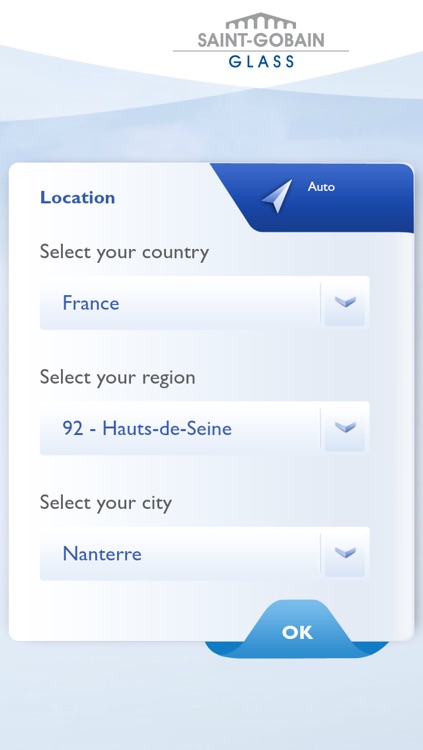Image resolution: width=423 pixels, height=750 pixels.
Task: Click the GLASS word beneath the logo
Action: click(x=261, y=61)
